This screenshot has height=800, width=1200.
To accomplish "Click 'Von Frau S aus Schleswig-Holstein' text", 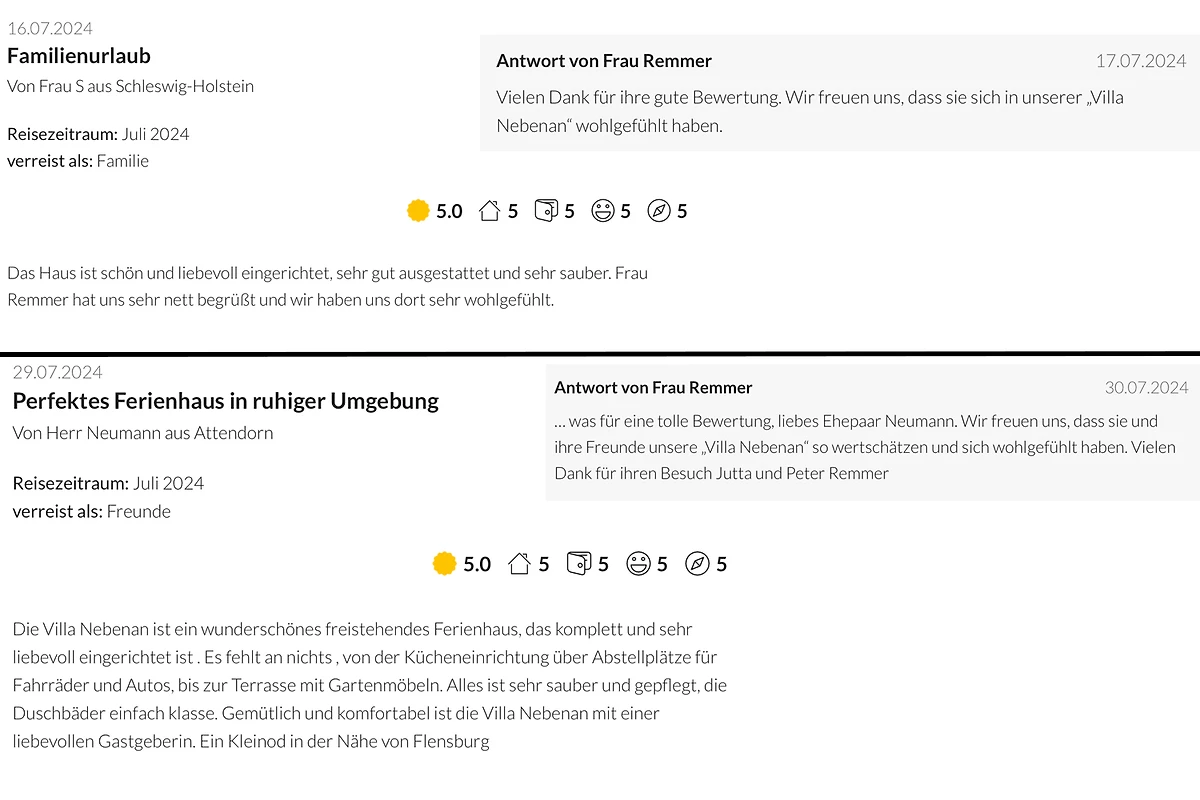I will [131, 86].
